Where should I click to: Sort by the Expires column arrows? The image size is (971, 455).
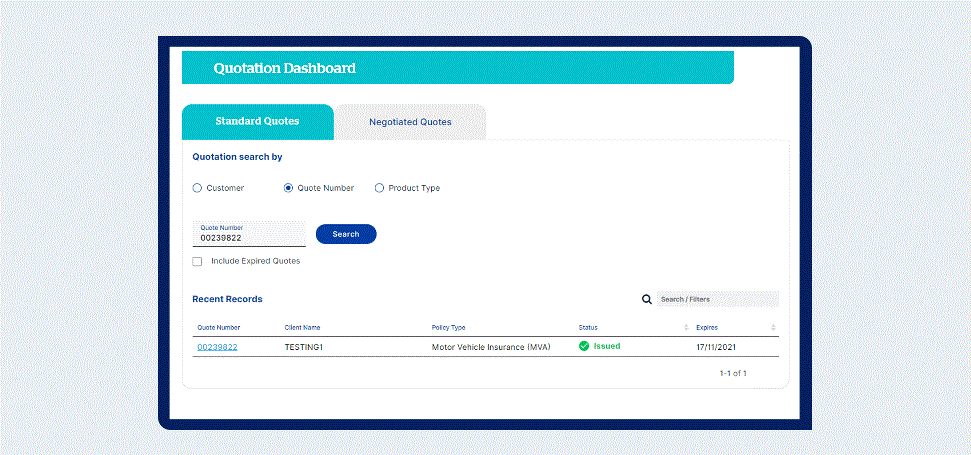(x=773, y=327)
